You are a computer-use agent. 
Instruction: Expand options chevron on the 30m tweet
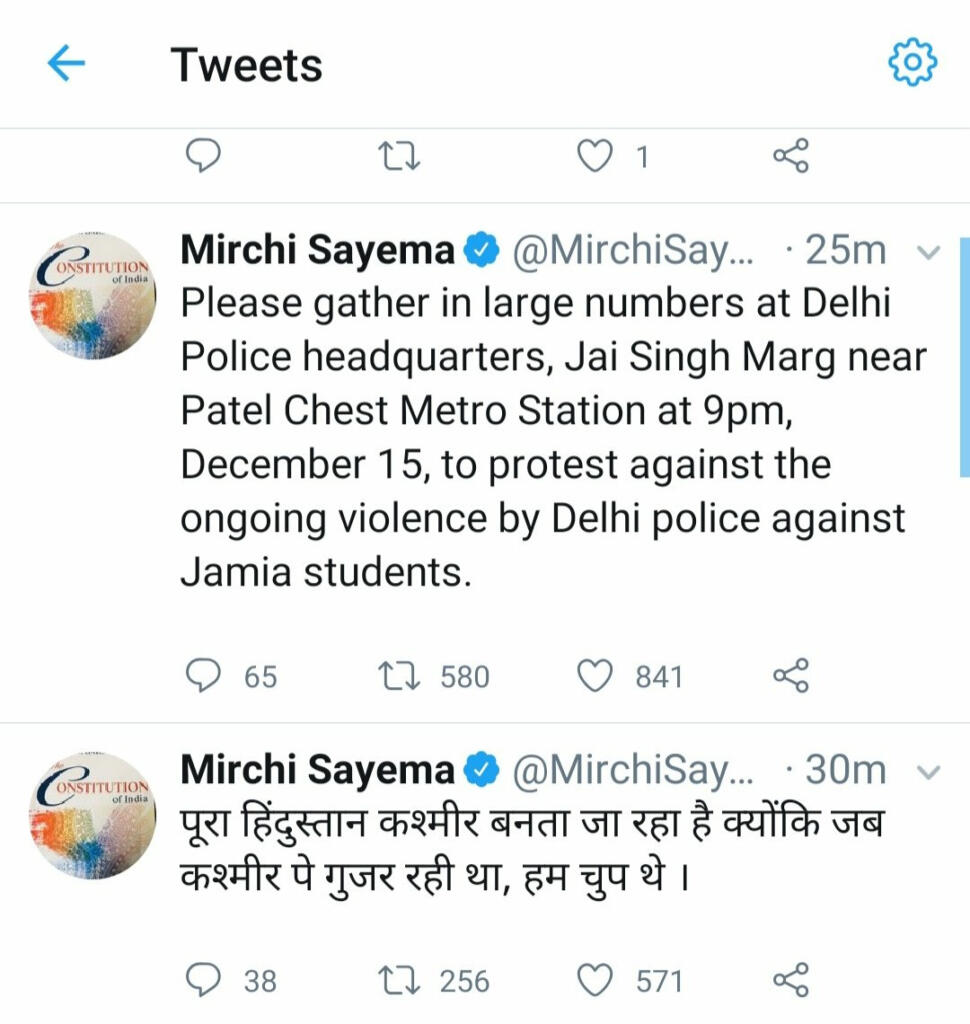pyautogui.click(x=928, y=772)
